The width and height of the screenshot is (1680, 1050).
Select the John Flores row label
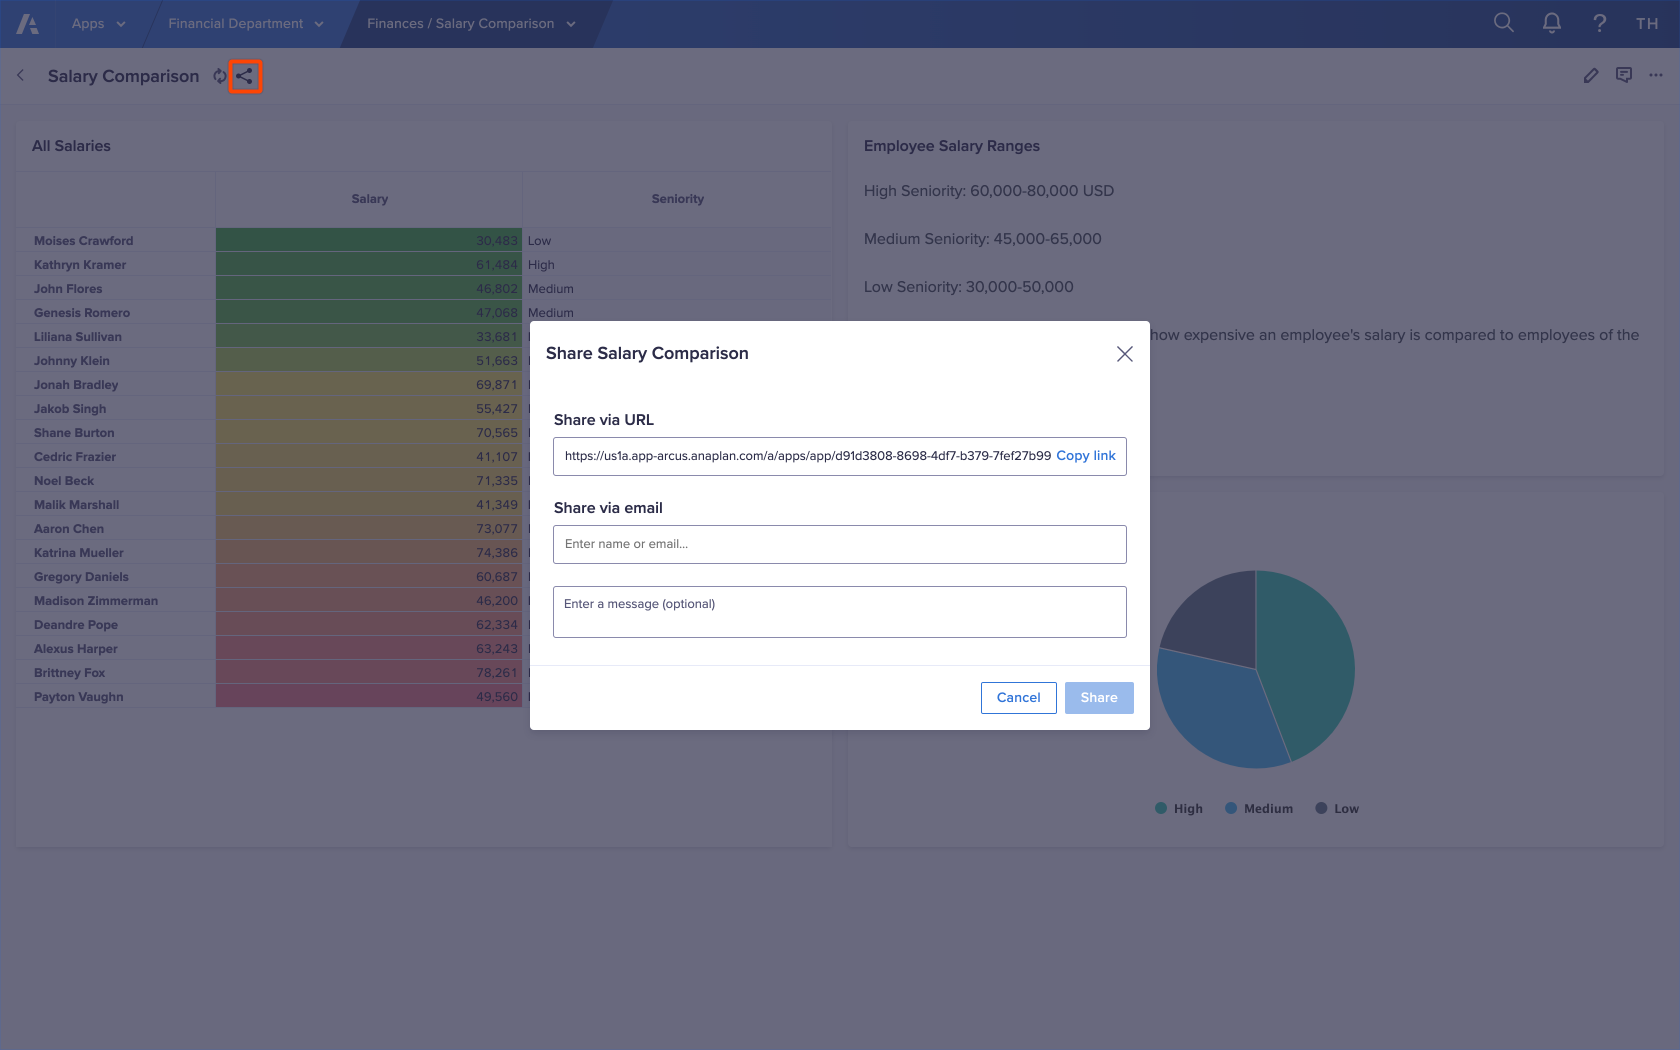point(68,289)
